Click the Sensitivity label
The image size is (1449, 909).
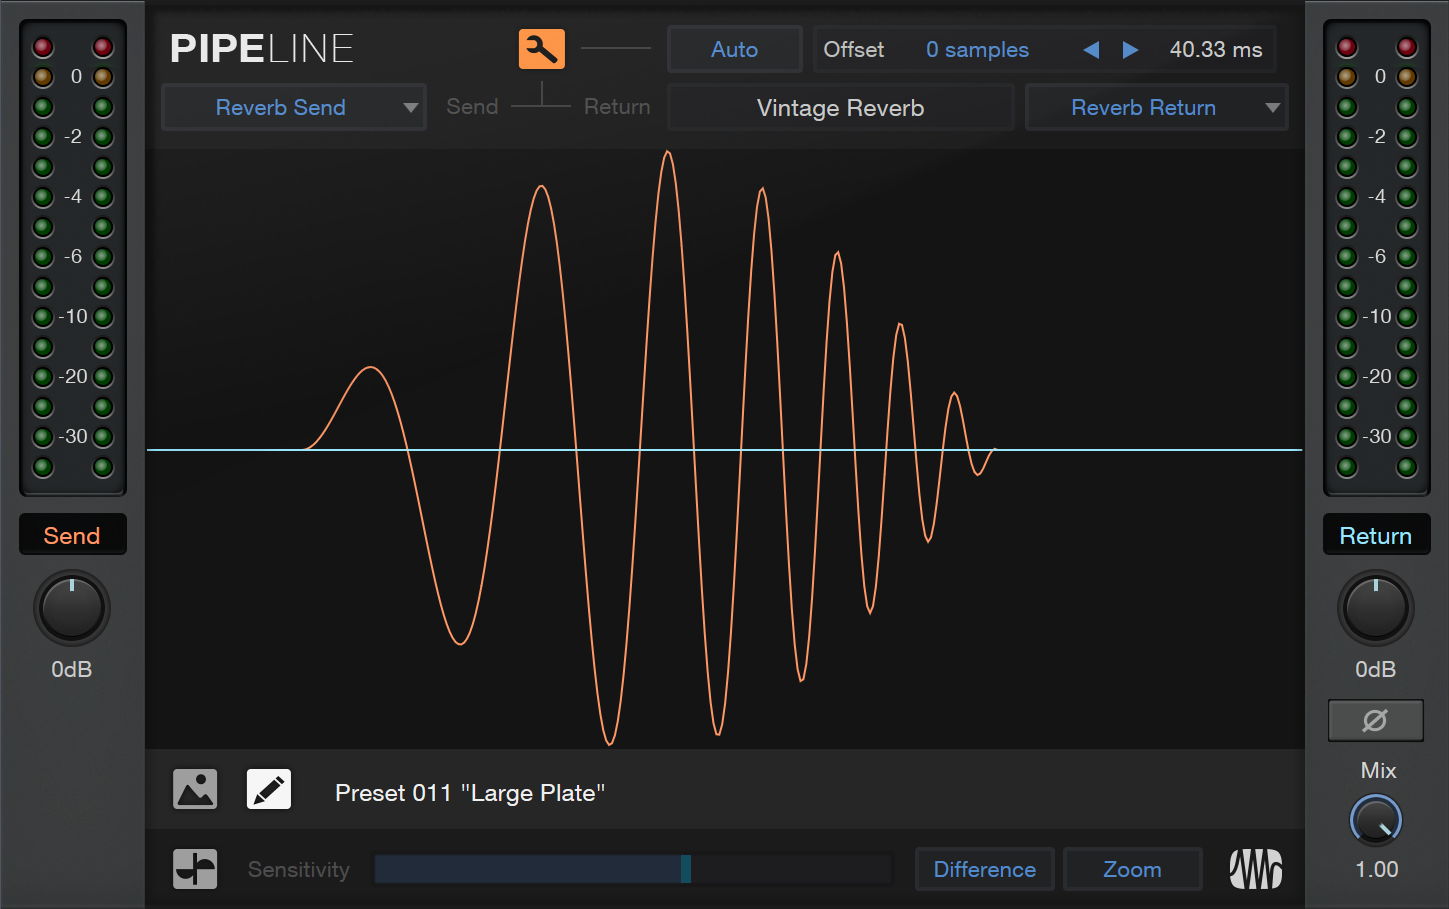299,869
